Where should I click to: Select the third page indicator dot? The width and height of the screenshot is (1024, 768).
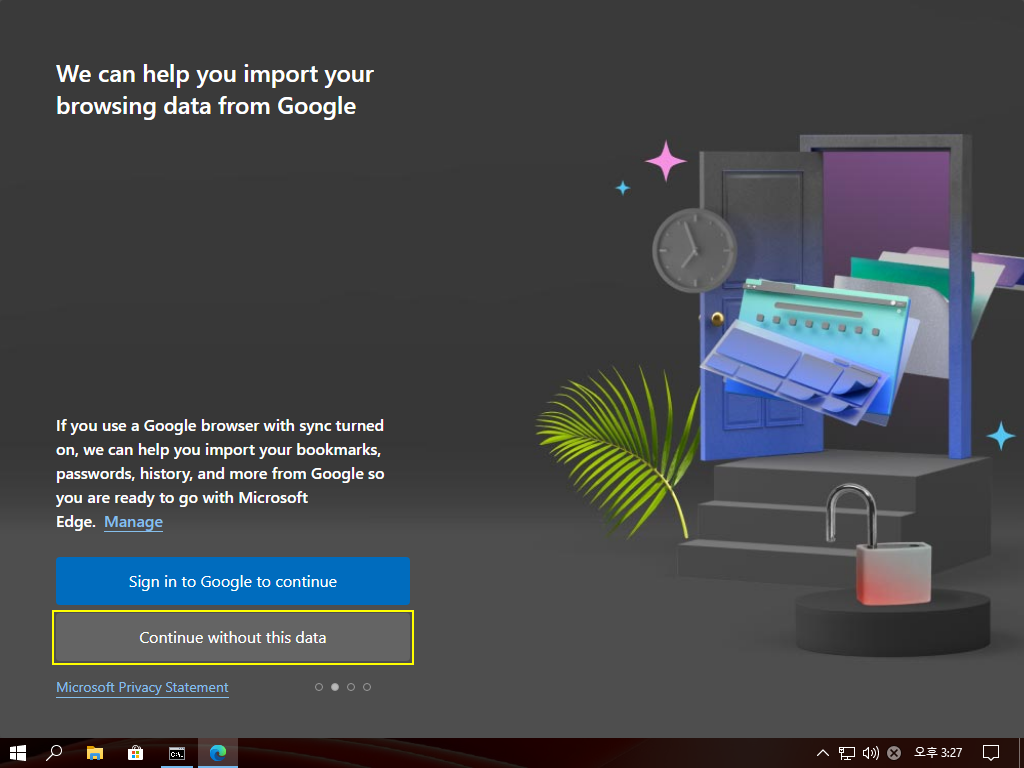351,687
